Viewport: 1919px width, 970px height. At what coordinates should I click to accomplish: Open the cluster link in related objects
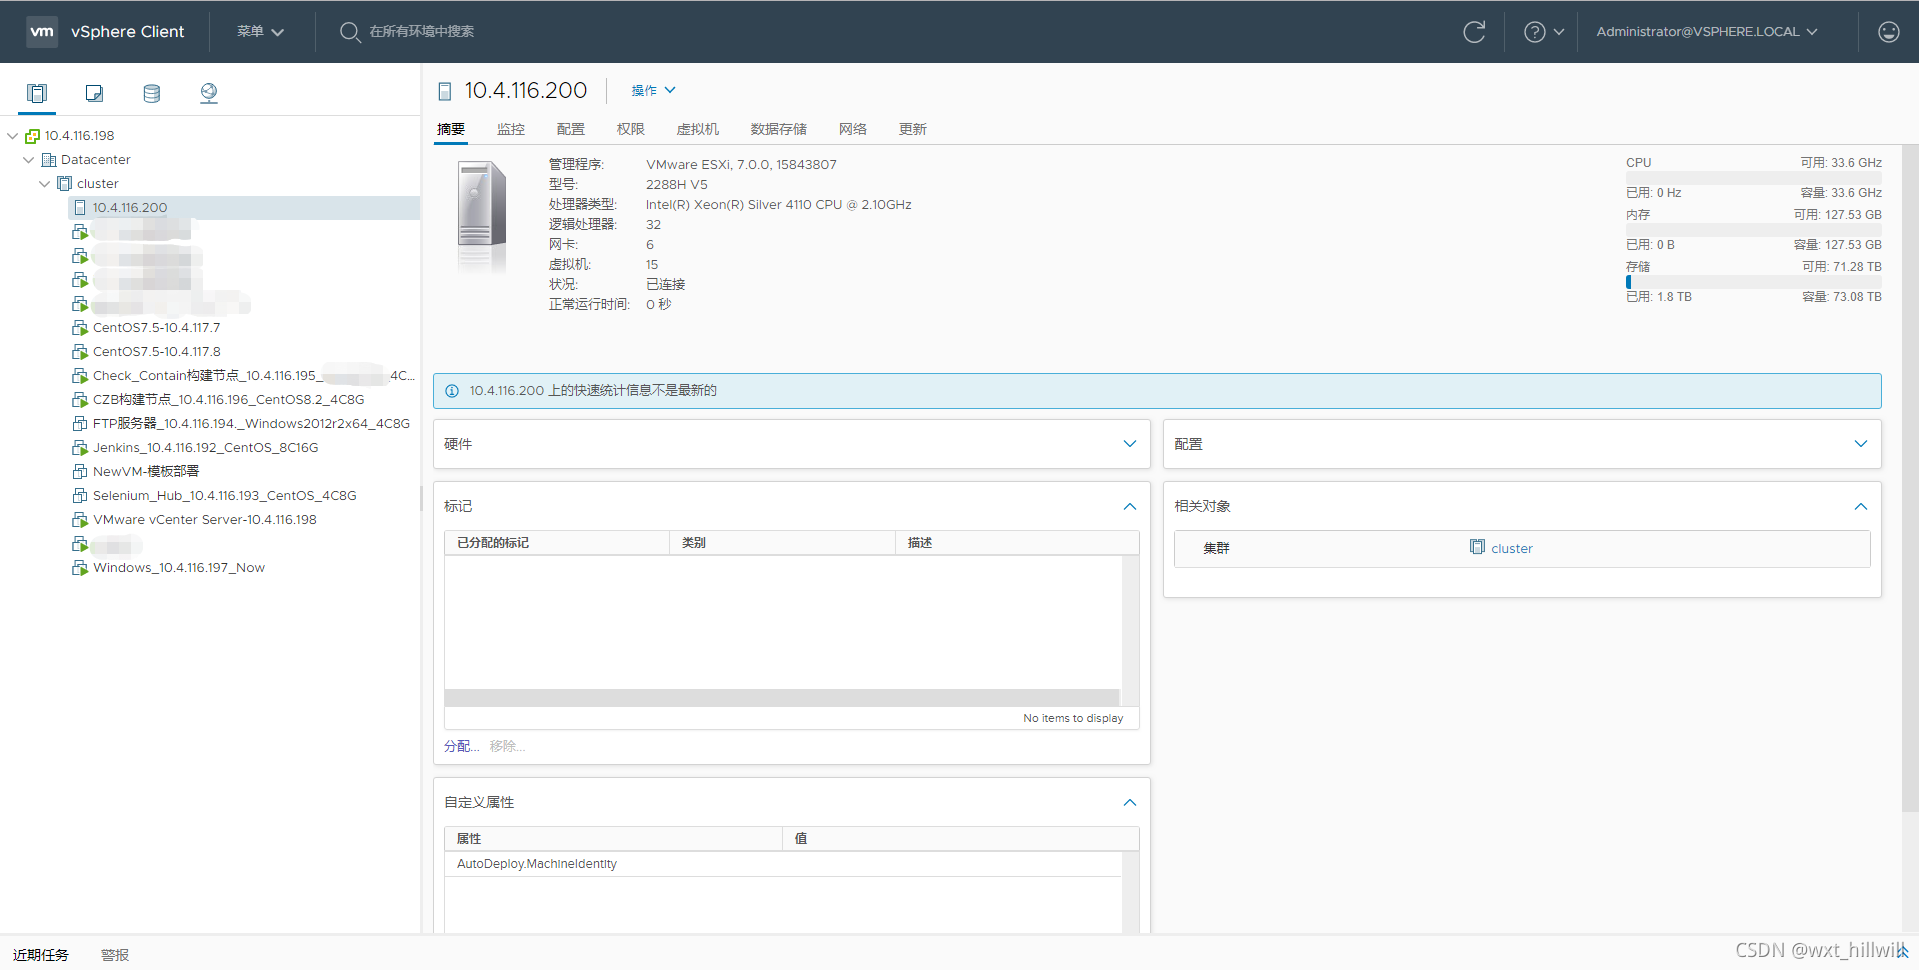click(x=1511, y=549)
